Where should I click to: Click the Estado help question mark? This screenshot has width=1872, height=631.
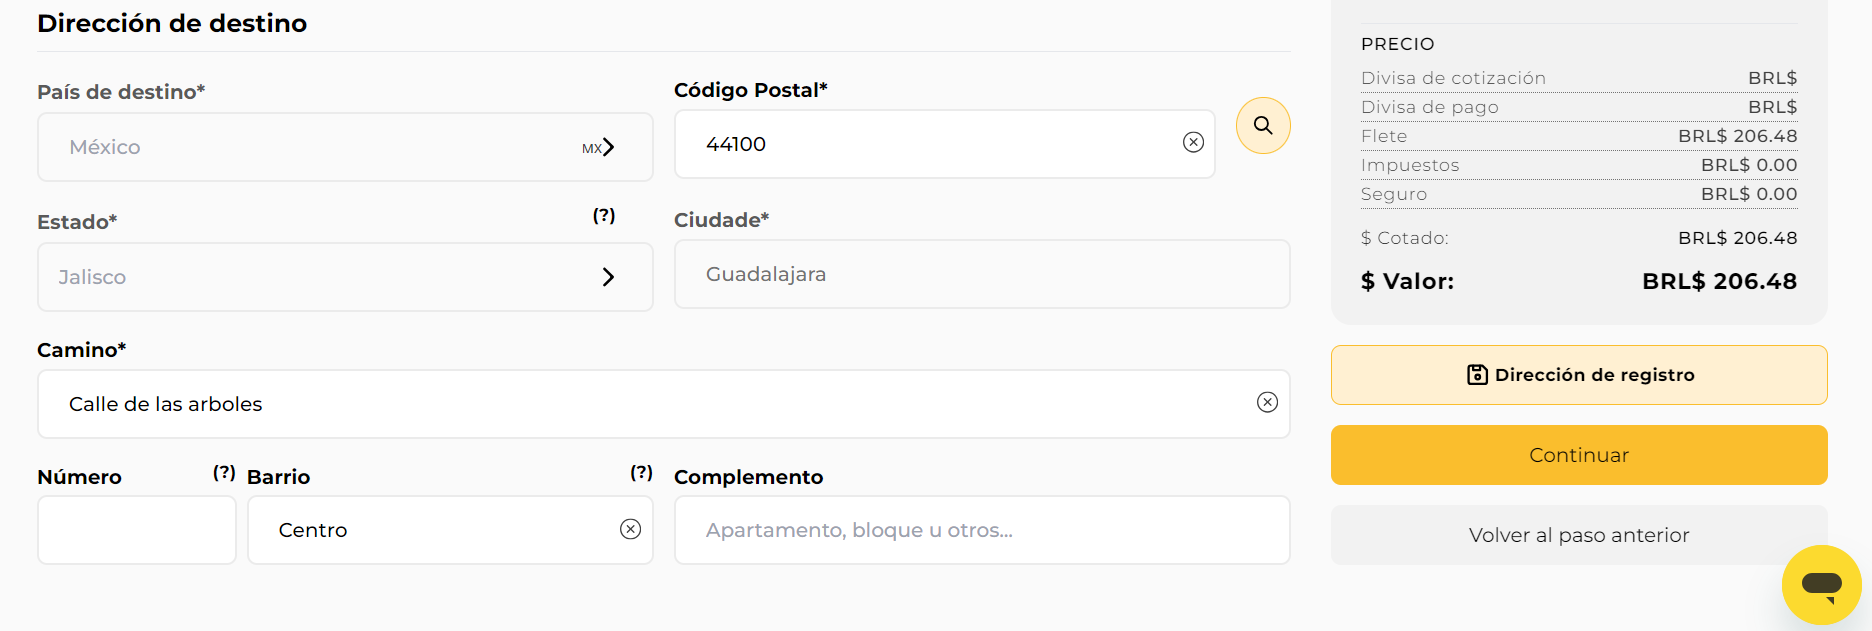(x=604, y=215)
